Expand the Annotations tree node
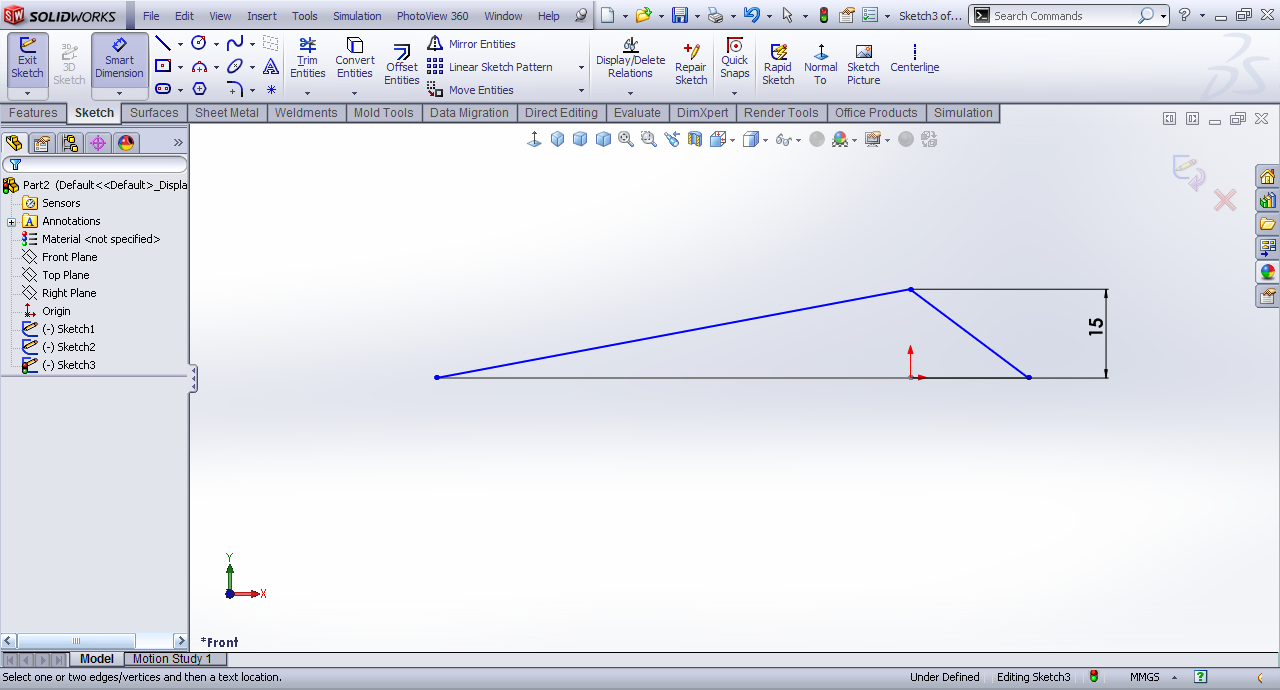 point(11,222)
